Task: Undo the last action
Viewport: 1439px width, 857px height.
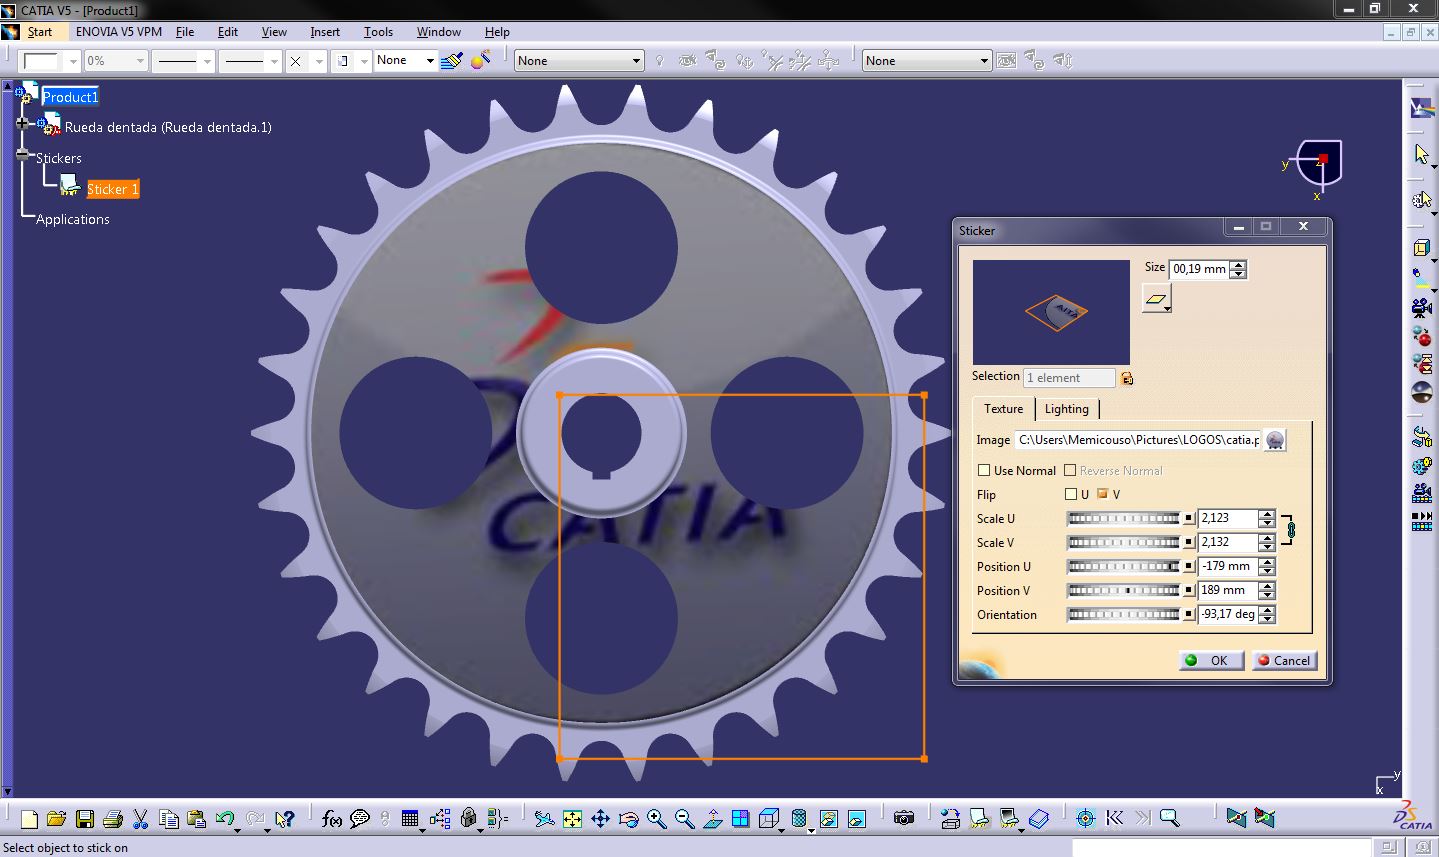Action: pyautogui.click(x=224, y=819)
